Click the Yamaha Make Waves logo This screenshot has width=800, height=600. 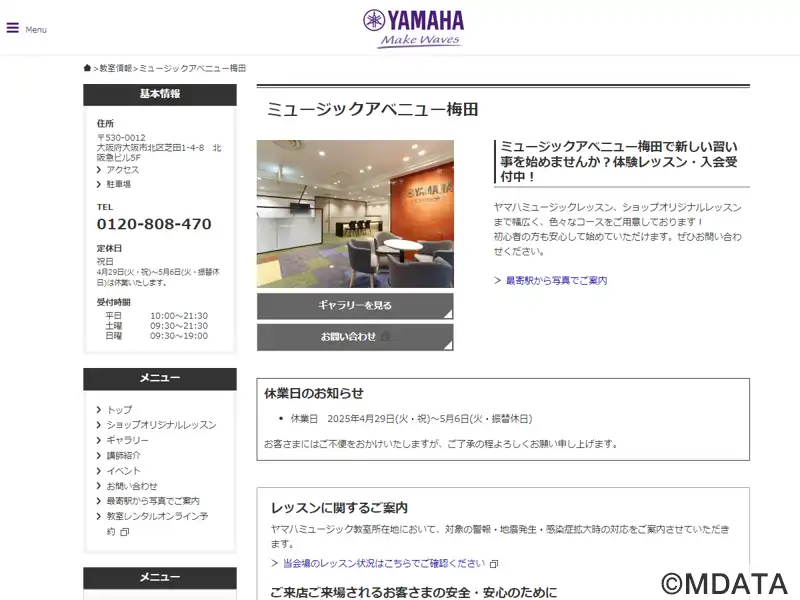[413, 29]
